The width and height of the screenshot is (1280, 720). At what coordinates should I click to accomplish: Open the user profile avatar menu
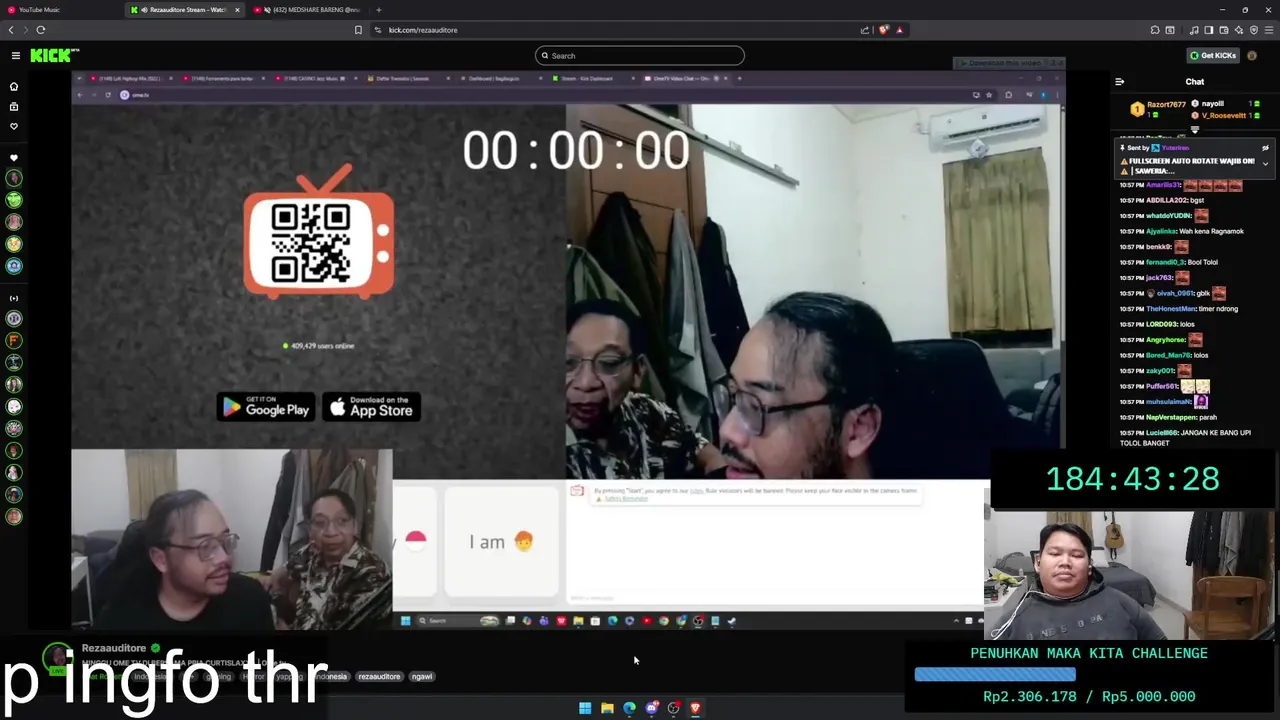click(1252, 56)
